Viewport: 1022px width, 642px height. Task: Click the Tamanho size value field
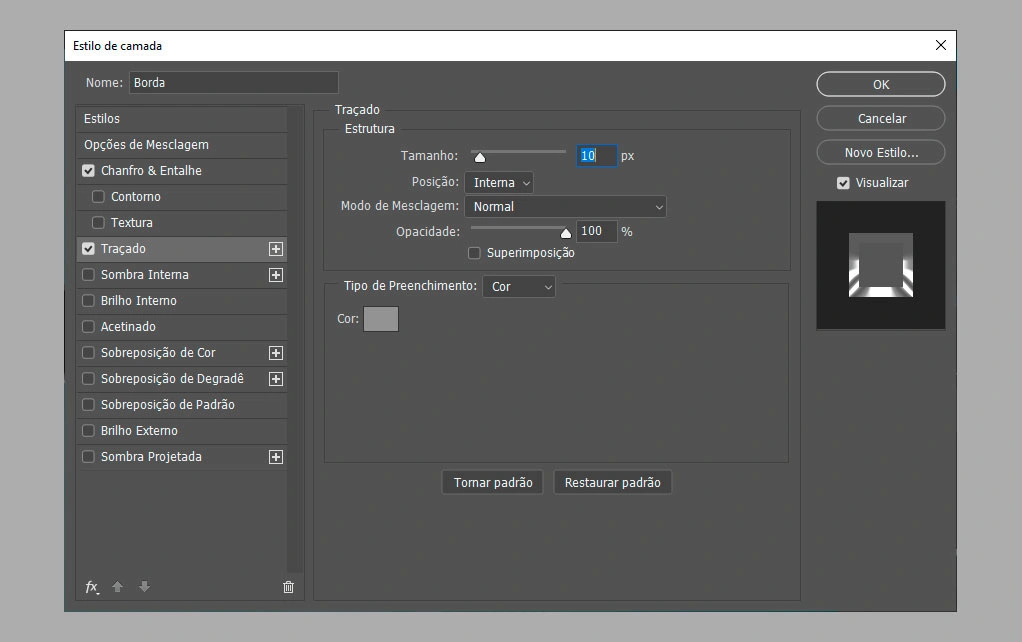pos(596,156)
